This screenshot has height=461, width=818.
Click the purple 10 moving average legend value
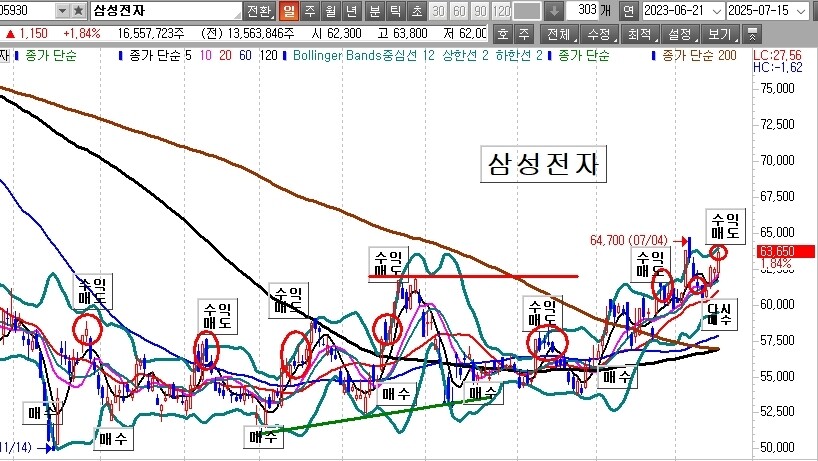coord(206,55)
